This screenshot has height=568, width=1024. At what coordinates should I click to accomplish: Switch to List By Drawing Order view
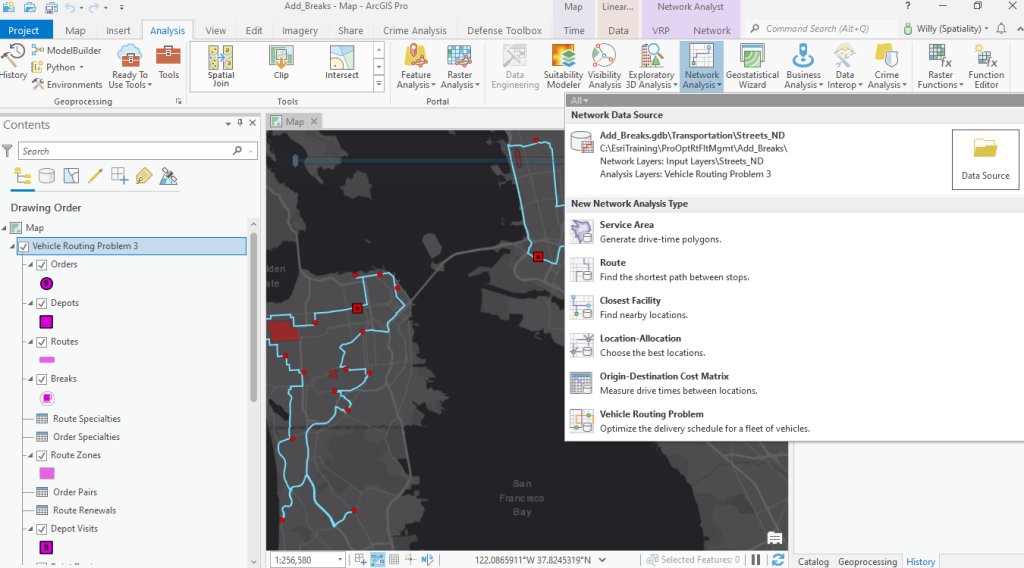[22, 176]
